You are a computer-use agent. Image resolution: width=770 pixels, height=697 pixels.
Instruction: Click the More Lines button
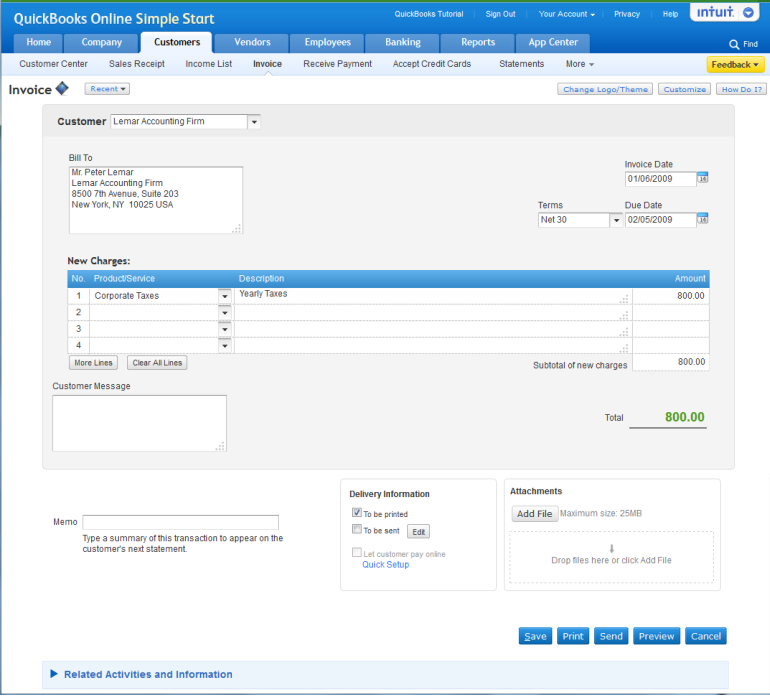click(93, 363)
